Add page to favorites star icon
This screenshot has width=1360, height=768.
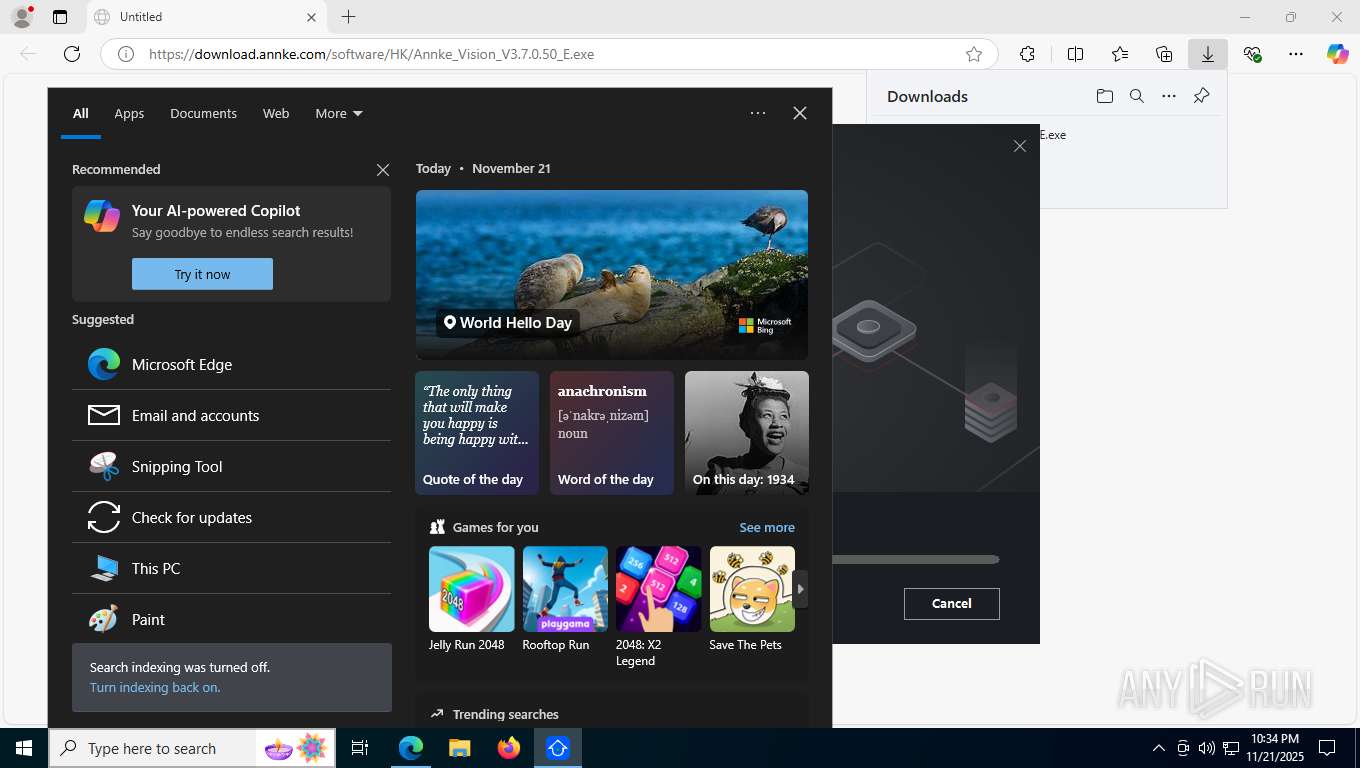pyautogui.click(x=974, y=54)
